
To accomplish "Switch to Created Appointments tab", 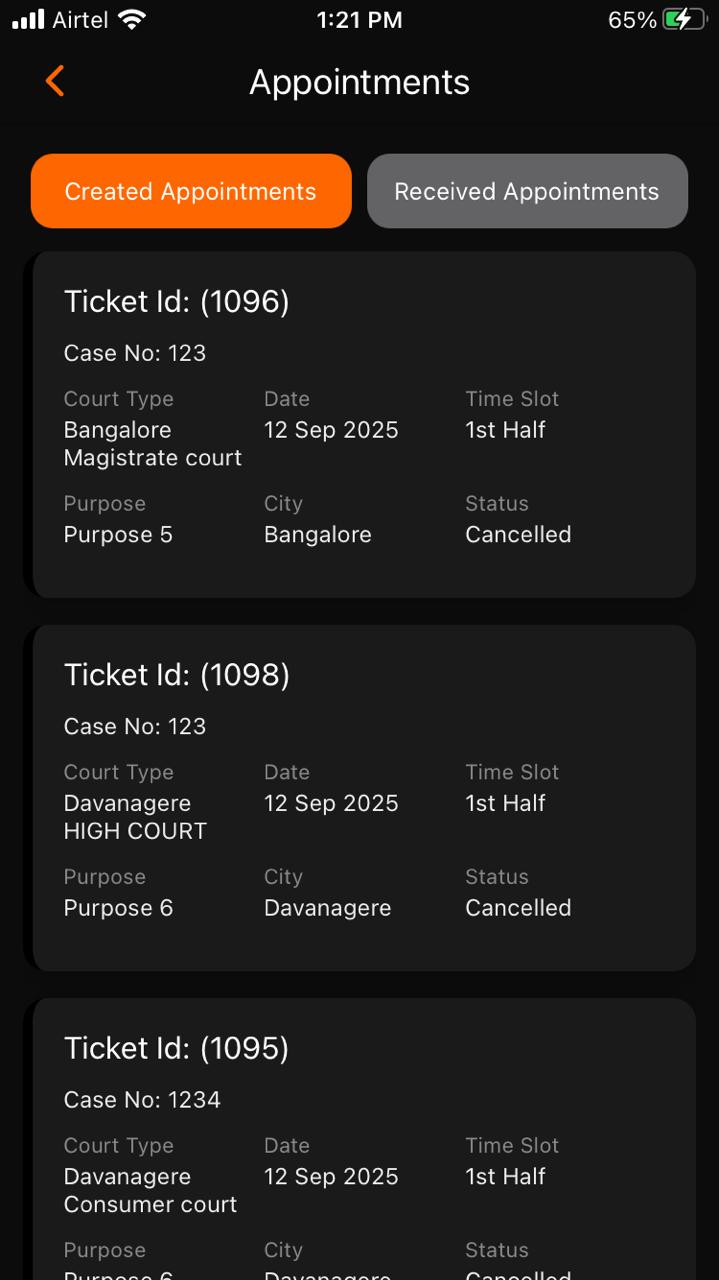I will click(191, 191).
